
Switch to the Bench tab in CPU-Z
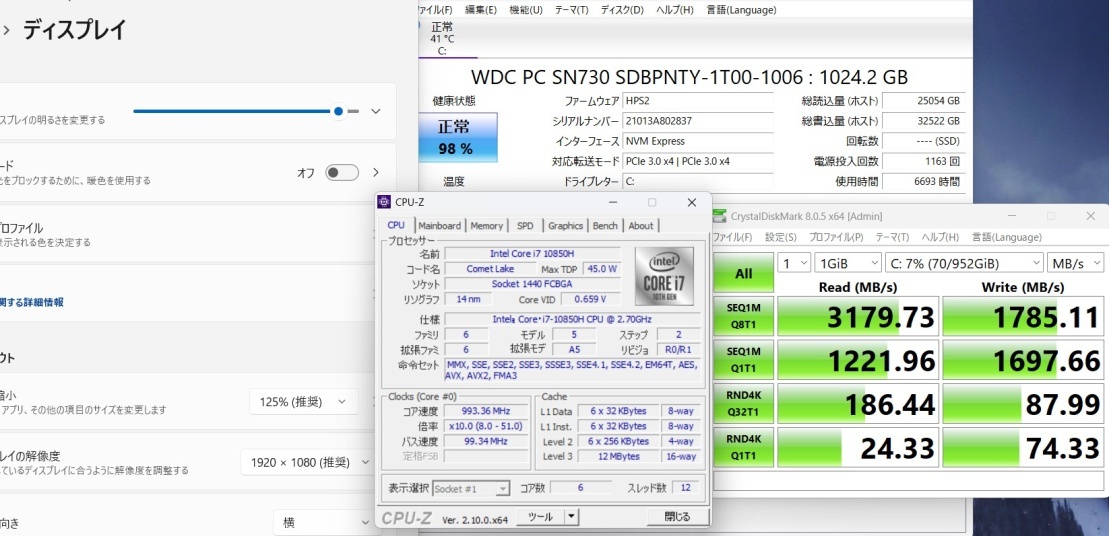click(605, 226)
